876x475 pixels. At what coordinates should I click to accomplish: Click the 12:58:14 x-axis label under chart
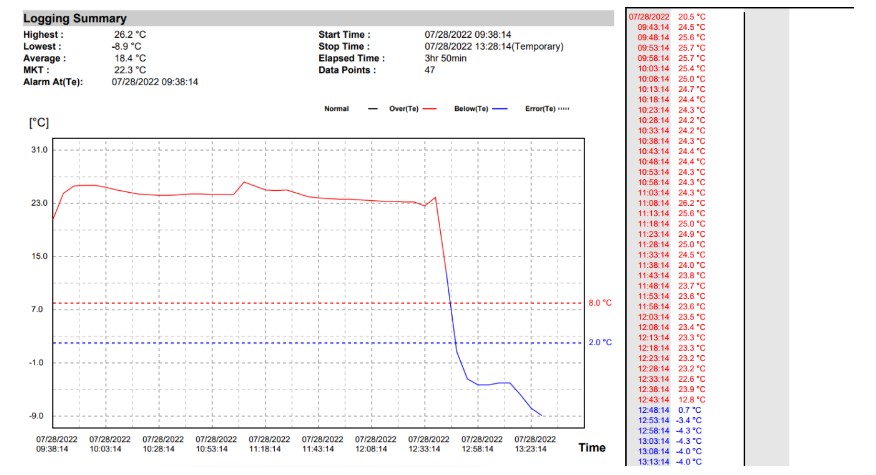pyautogui.click(x=477, y=449)
